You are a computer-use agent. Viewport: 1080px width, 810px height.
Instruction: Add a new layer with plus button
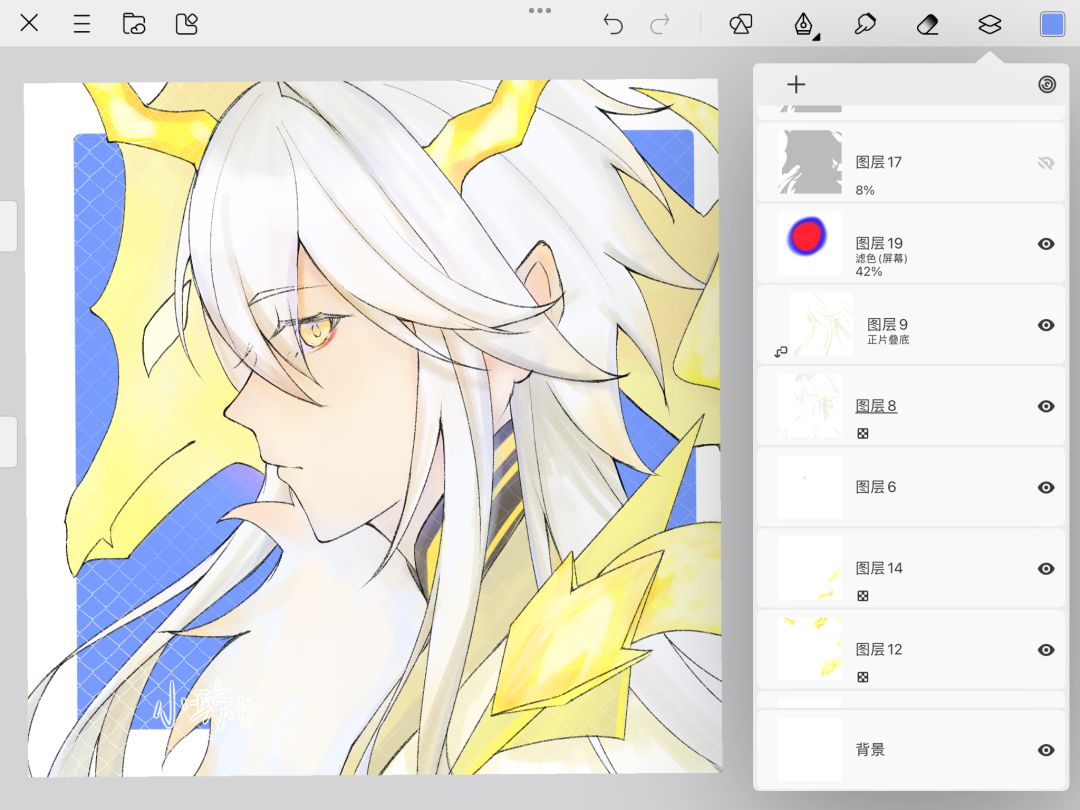click(796, 85)
